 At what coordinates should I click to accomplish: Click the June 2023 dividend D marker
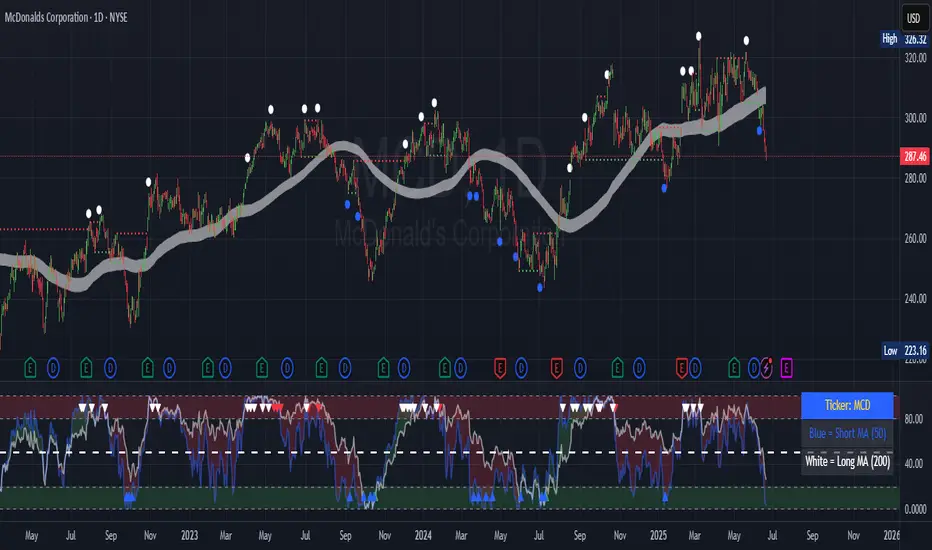click(287, 369)
